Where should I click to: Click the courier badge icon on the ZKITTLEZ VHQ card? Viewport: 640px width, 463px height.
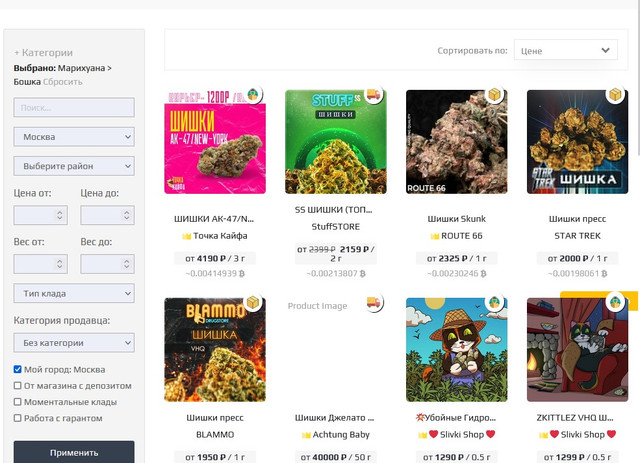[615, 303]
